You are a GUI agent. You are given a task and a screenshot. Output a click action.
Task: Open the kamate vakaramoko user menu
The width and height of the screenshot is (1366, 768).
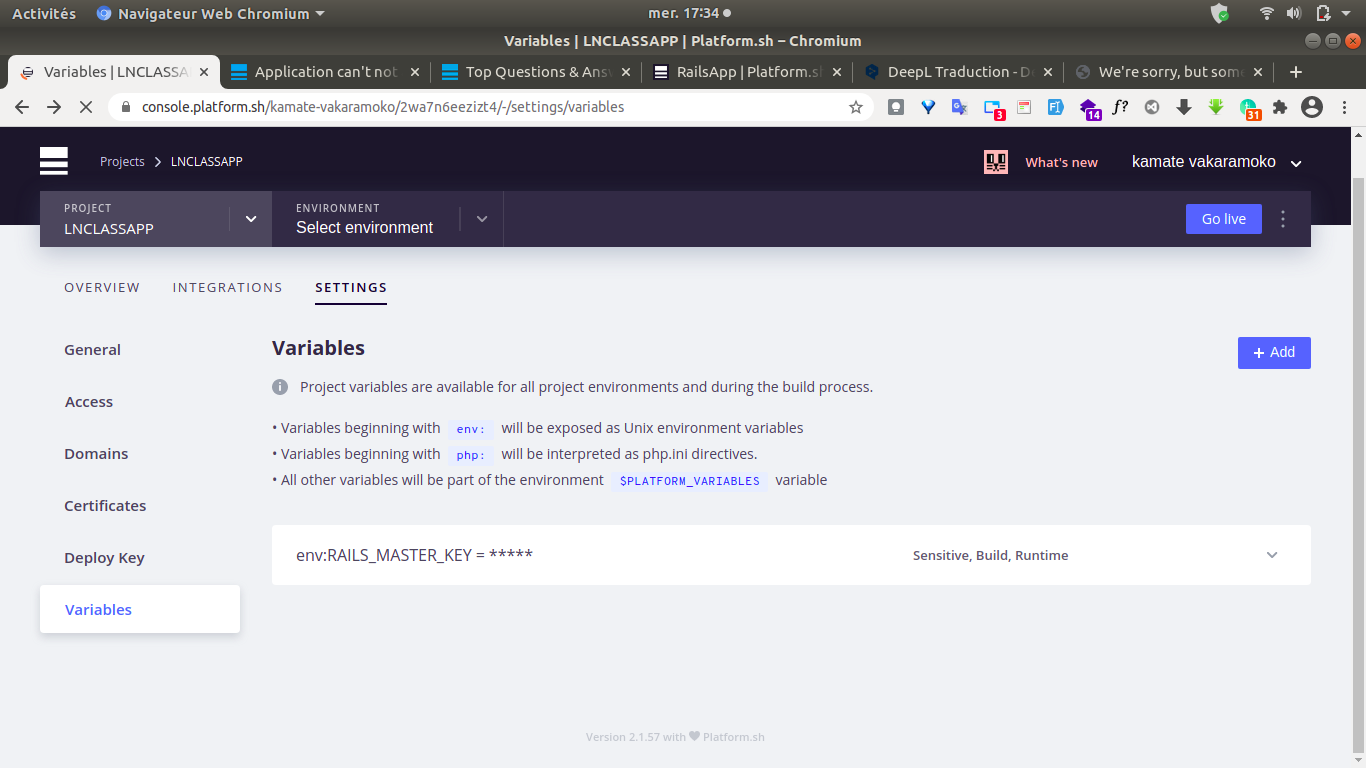(x=1215, y=162)
